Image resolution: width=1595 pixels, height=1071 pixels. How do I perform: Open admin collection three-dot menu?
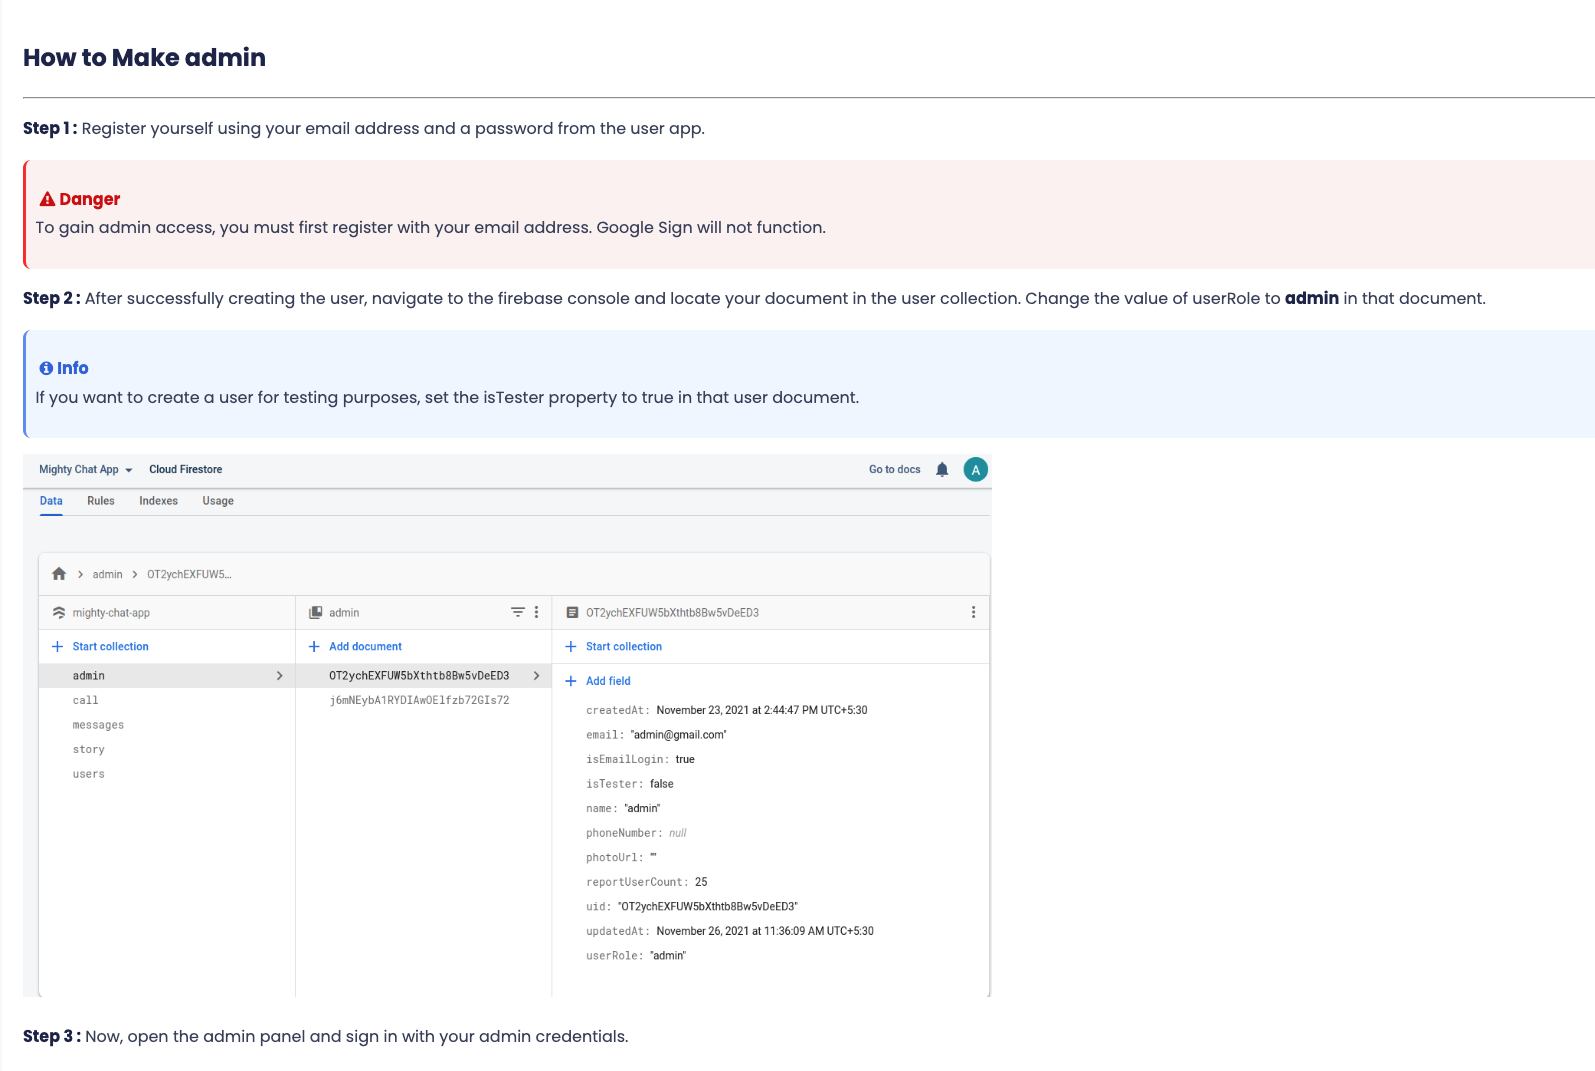tap(537, 612)
